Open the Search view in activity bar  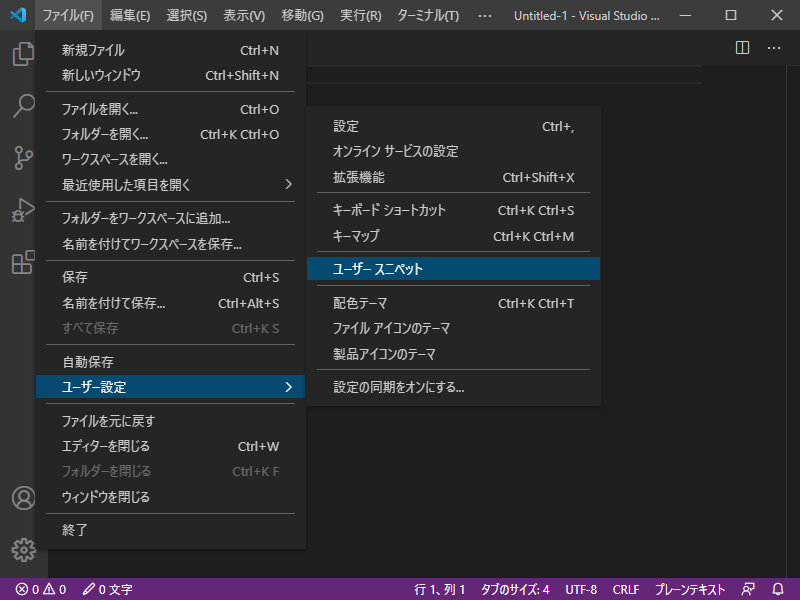[x=23, y=106]
